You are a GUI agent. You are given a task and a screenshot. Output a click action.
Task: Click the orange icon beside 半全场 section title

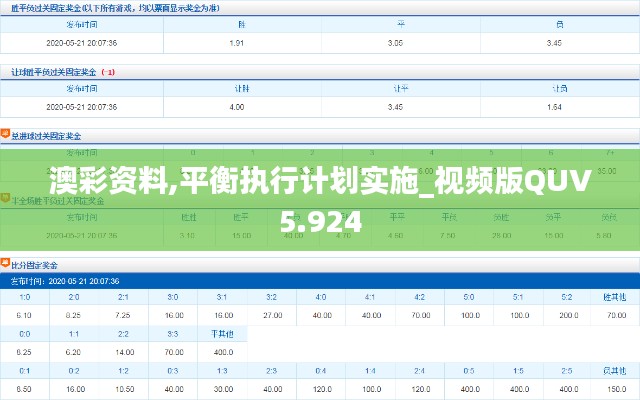click(x=5, y=199)
